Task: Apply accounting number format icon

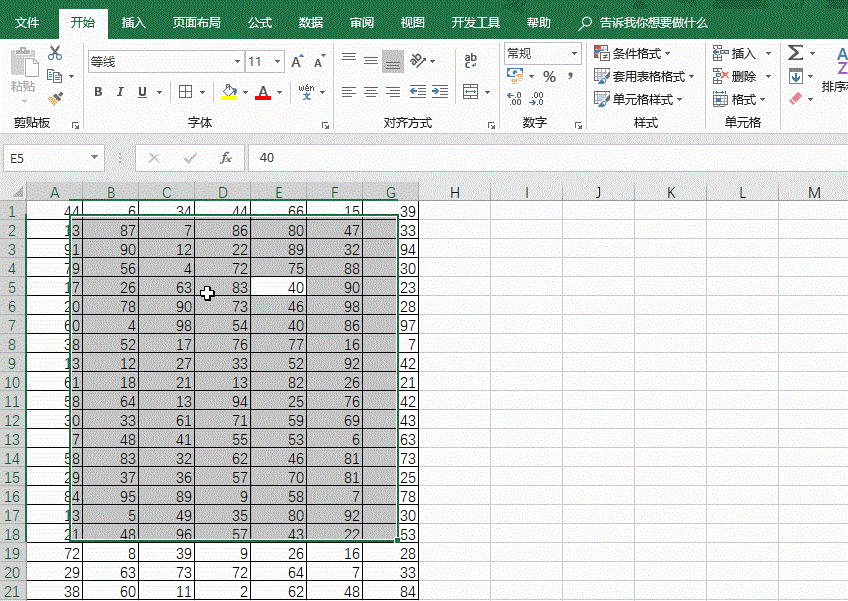Action: (x=515, y=76)
